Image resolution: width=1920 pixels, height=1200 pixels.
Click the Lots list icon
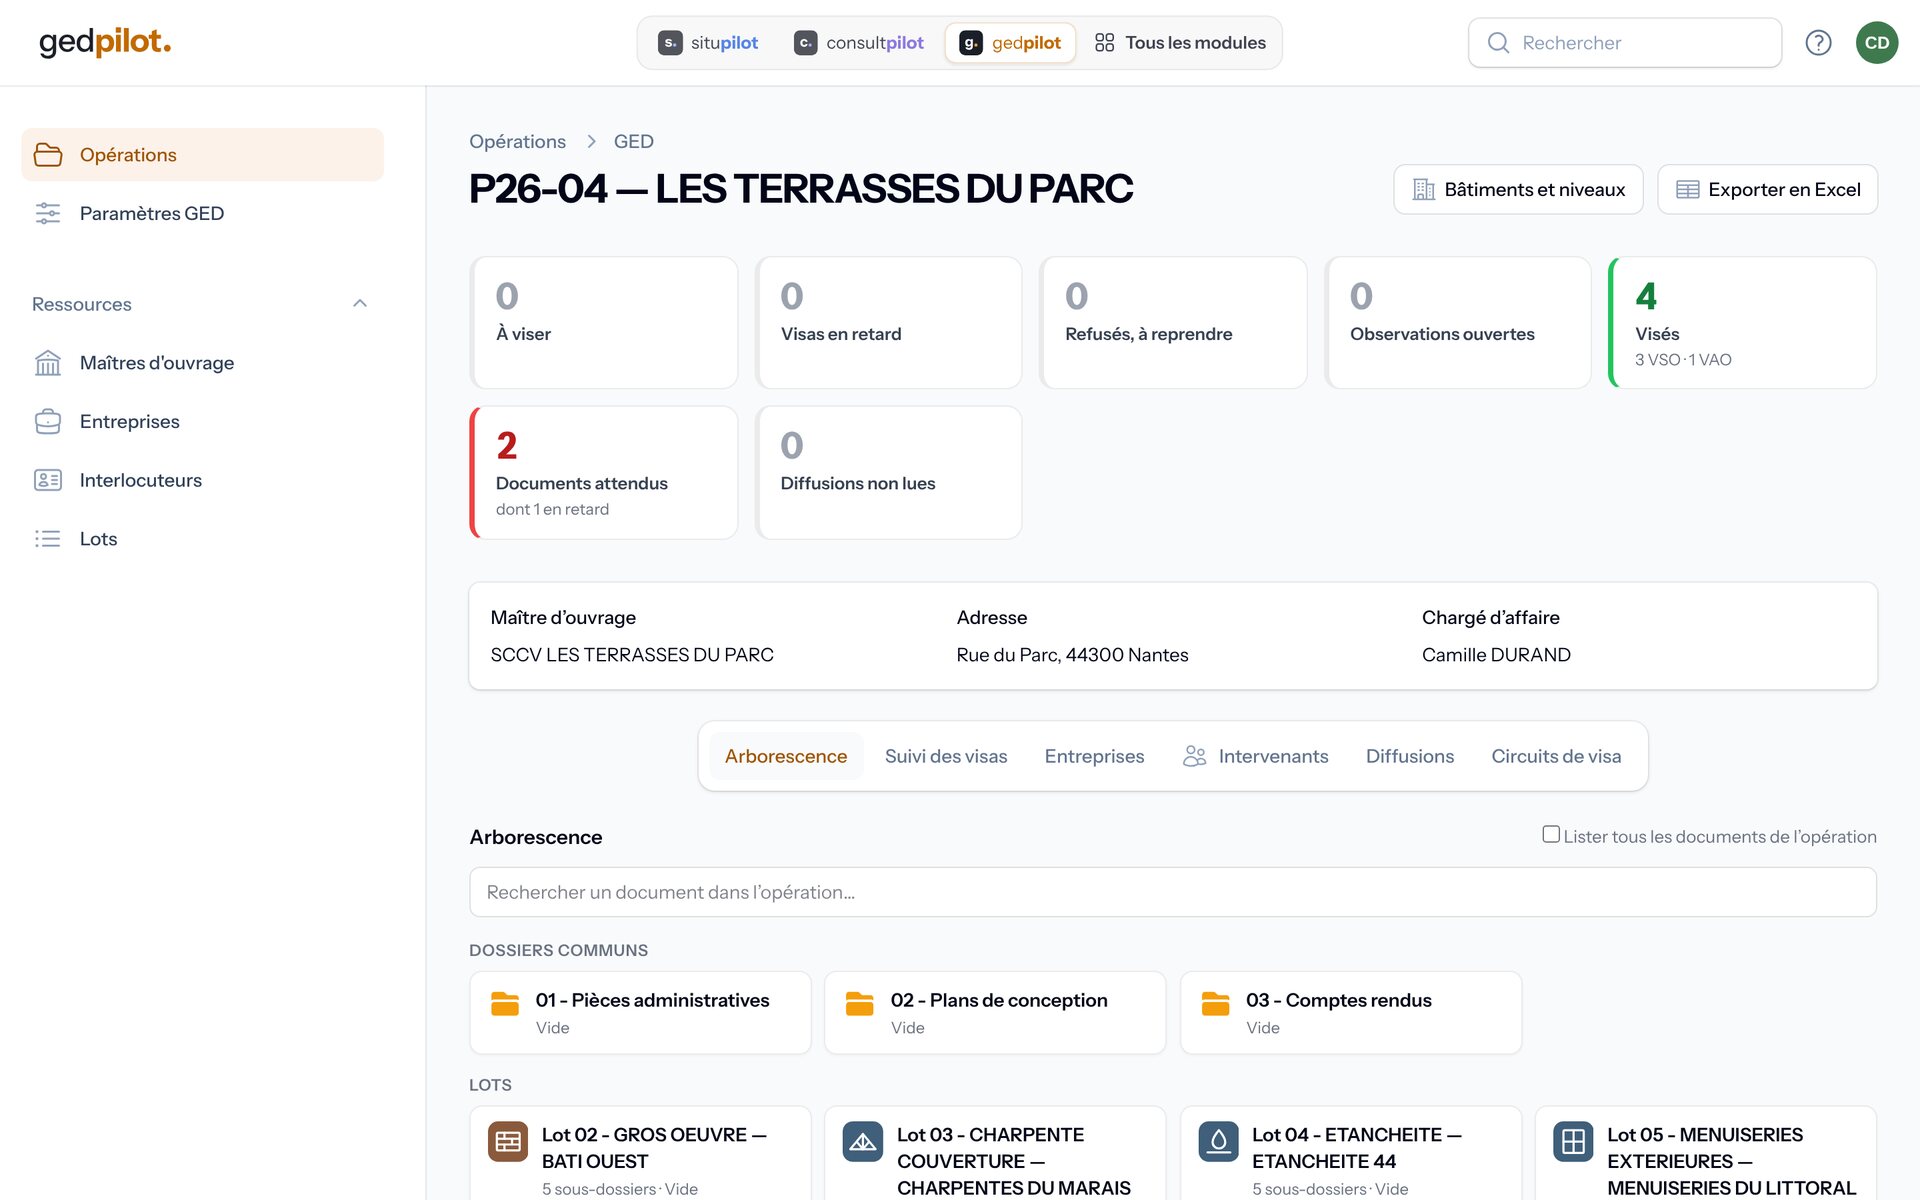(x=48, y=539)
